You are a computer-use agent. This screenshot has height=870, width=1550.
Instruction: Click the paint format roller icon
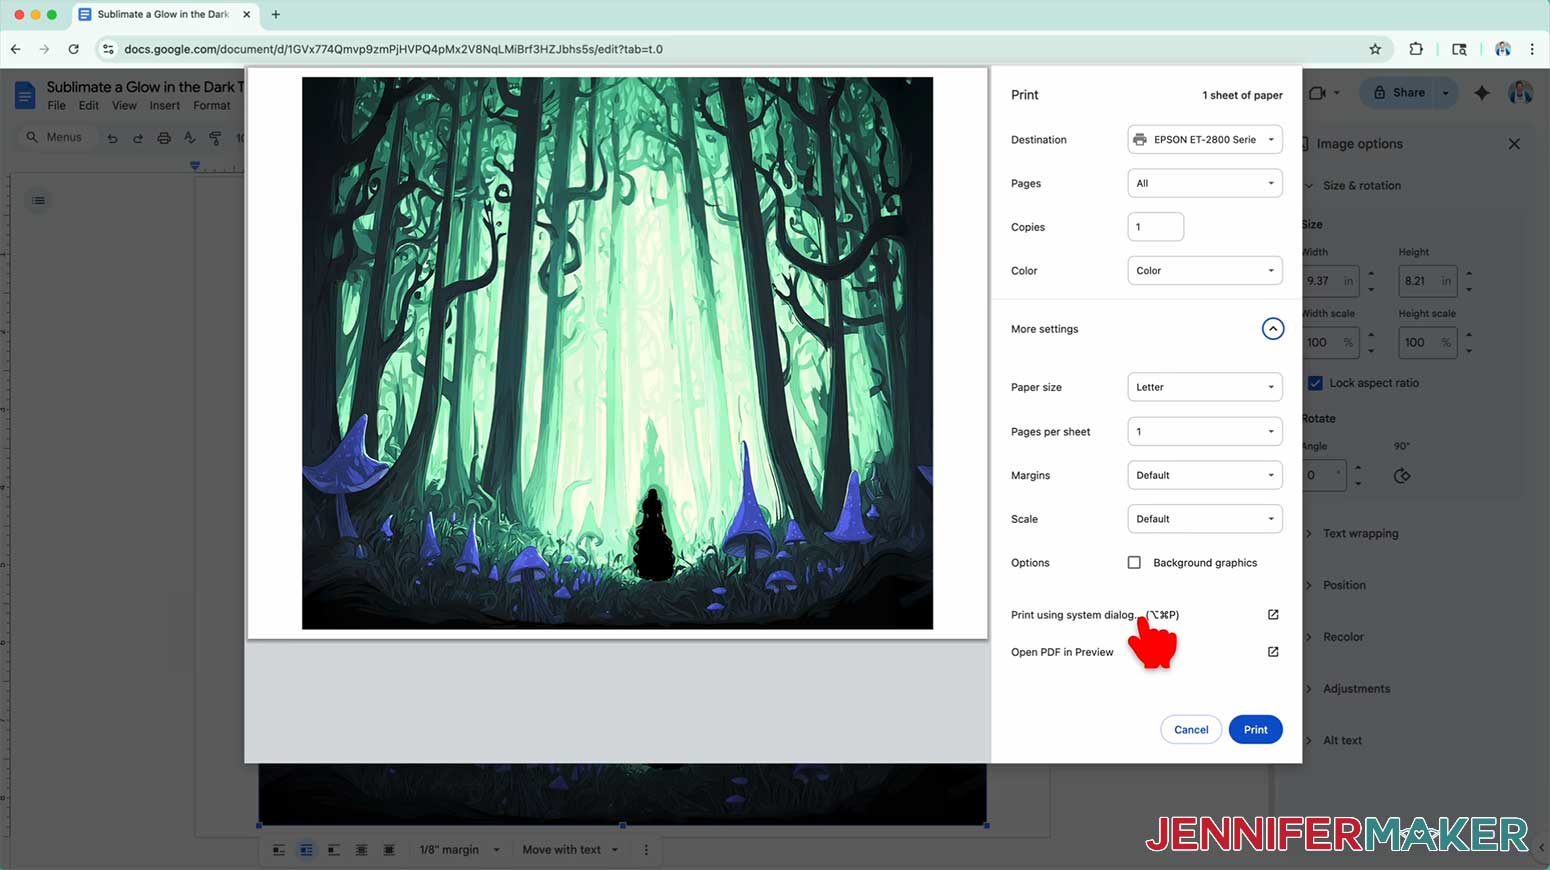coord(214,138)
